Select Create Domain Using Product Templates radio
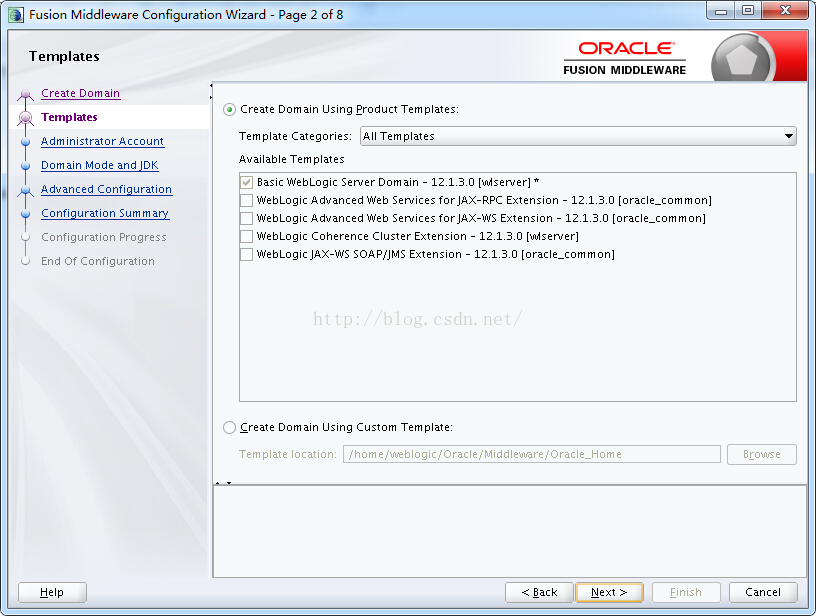Screen dimensions: 816x616 click(x=230, y=110)
